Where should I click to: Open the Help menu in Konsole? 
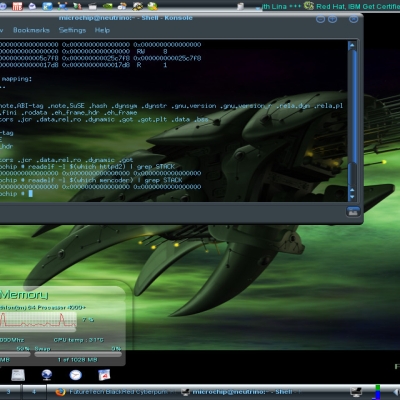tap(102, 30)
